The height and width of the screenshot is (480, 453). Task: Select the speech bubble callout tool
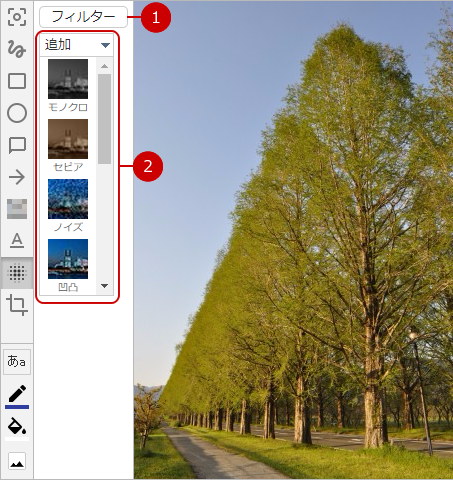[17, 145]
